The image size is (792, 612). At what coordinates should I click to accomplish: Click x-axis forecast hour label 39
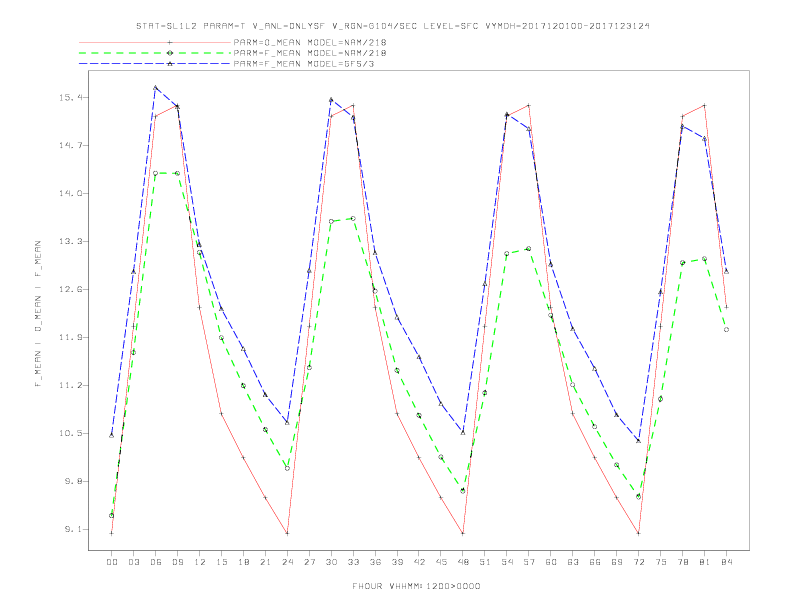pos(397,562)
